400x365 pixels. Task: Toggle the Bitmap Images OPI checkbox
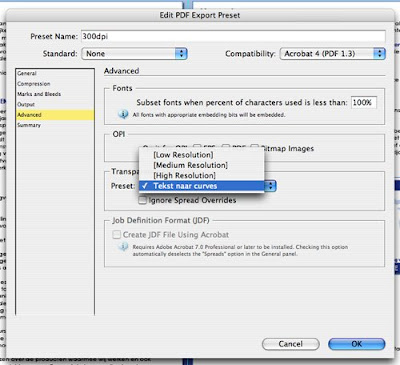tap(255, 148)
